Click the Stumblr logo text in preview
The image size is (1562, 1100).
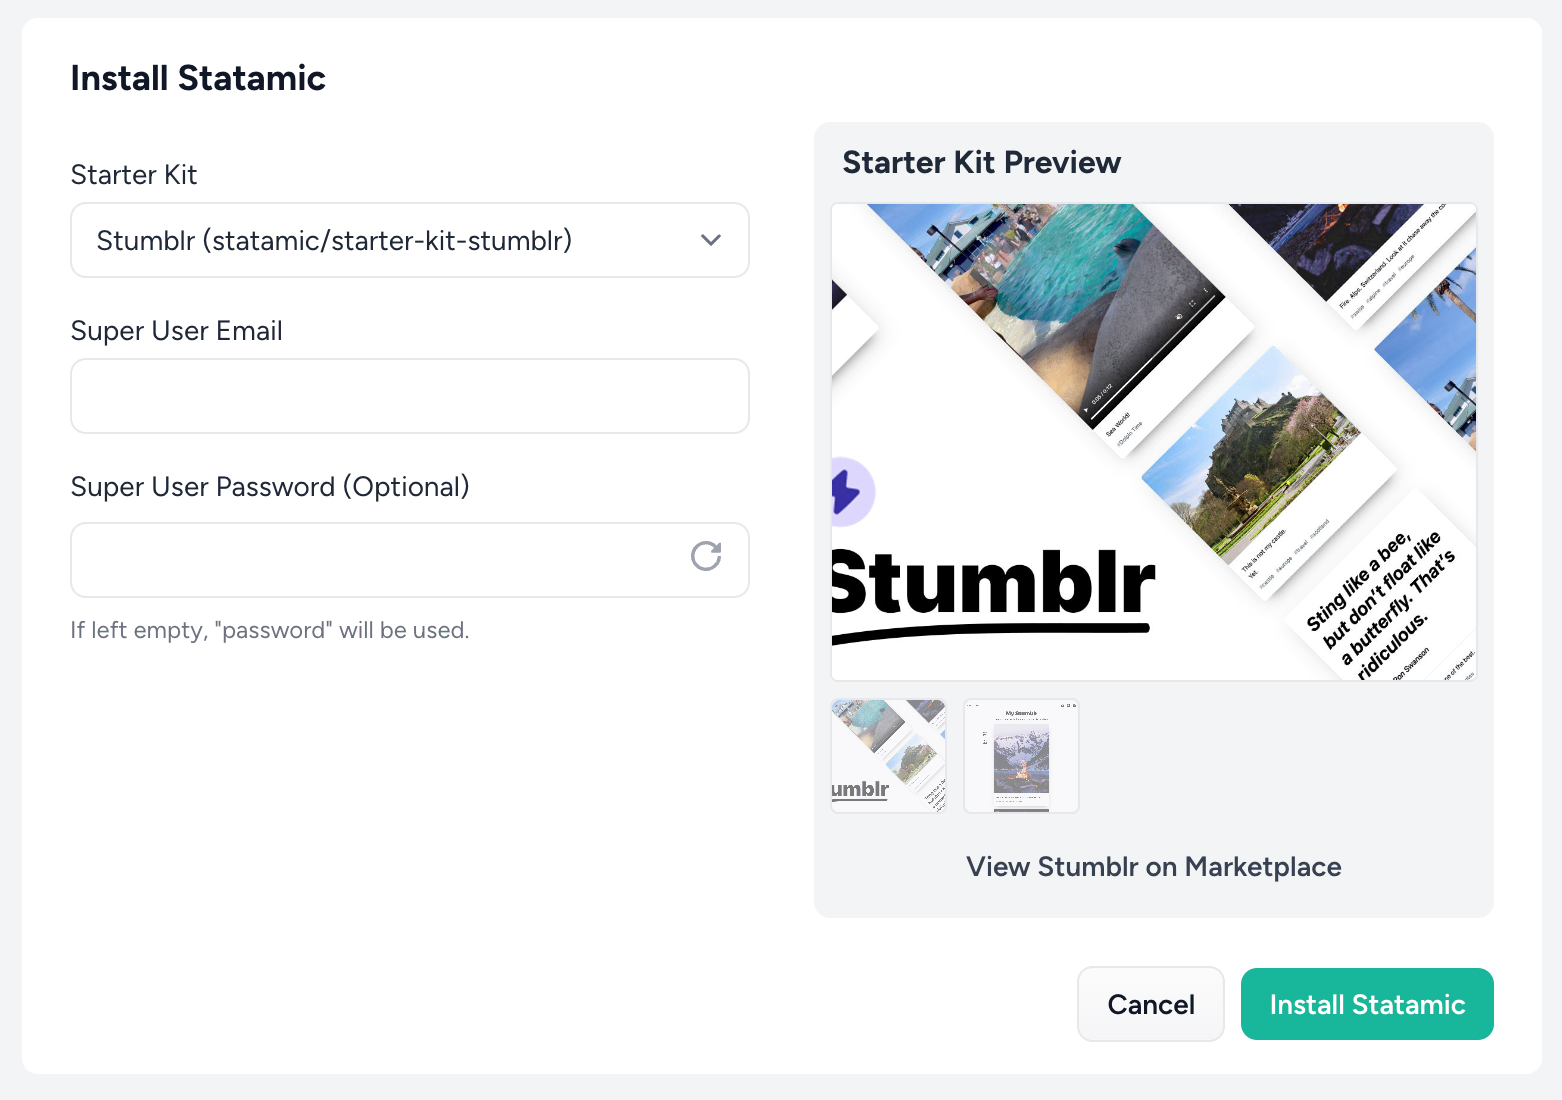point(992,586)
